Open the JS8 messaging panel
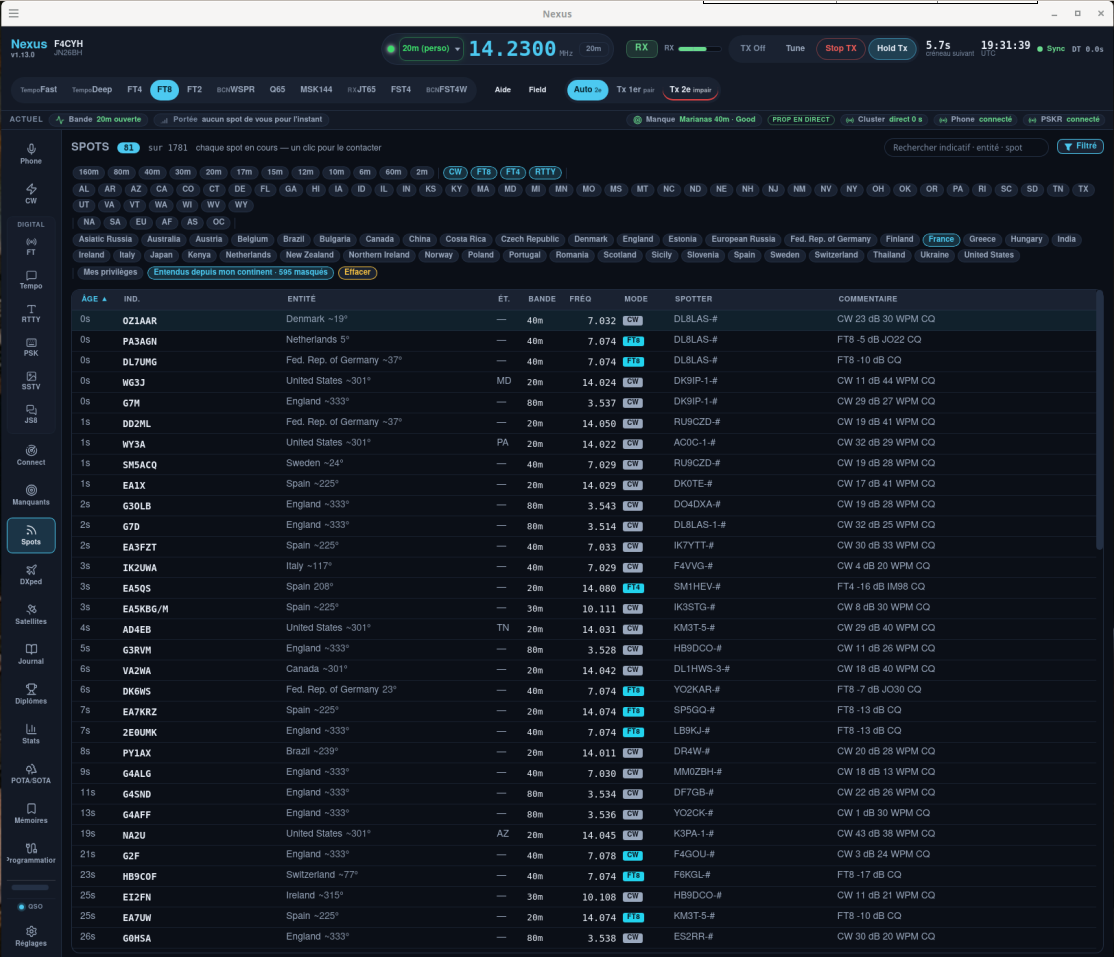 click(31, 413)
